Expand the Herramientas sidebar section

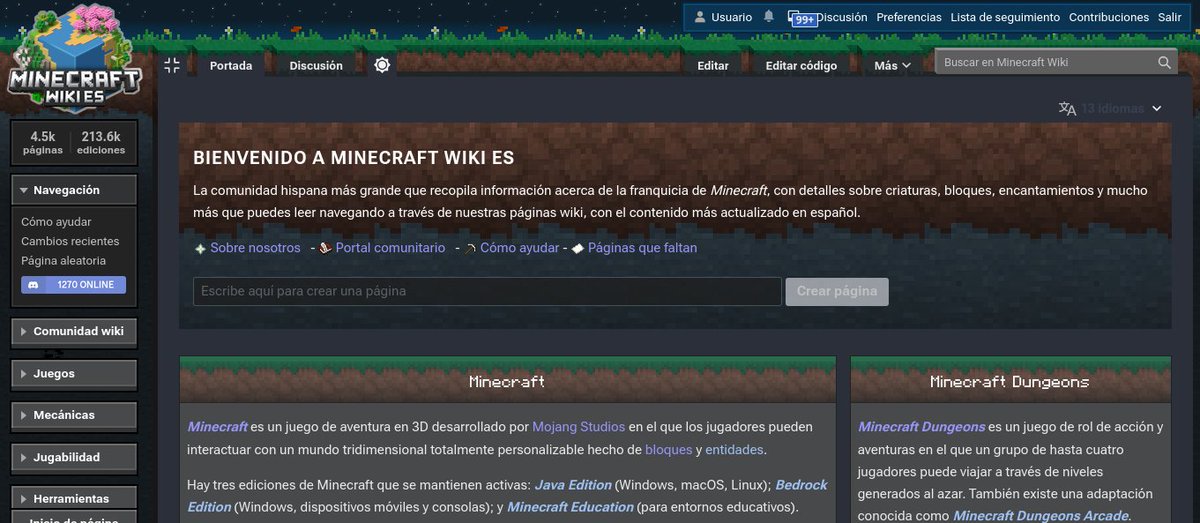[x=73, y=498]
